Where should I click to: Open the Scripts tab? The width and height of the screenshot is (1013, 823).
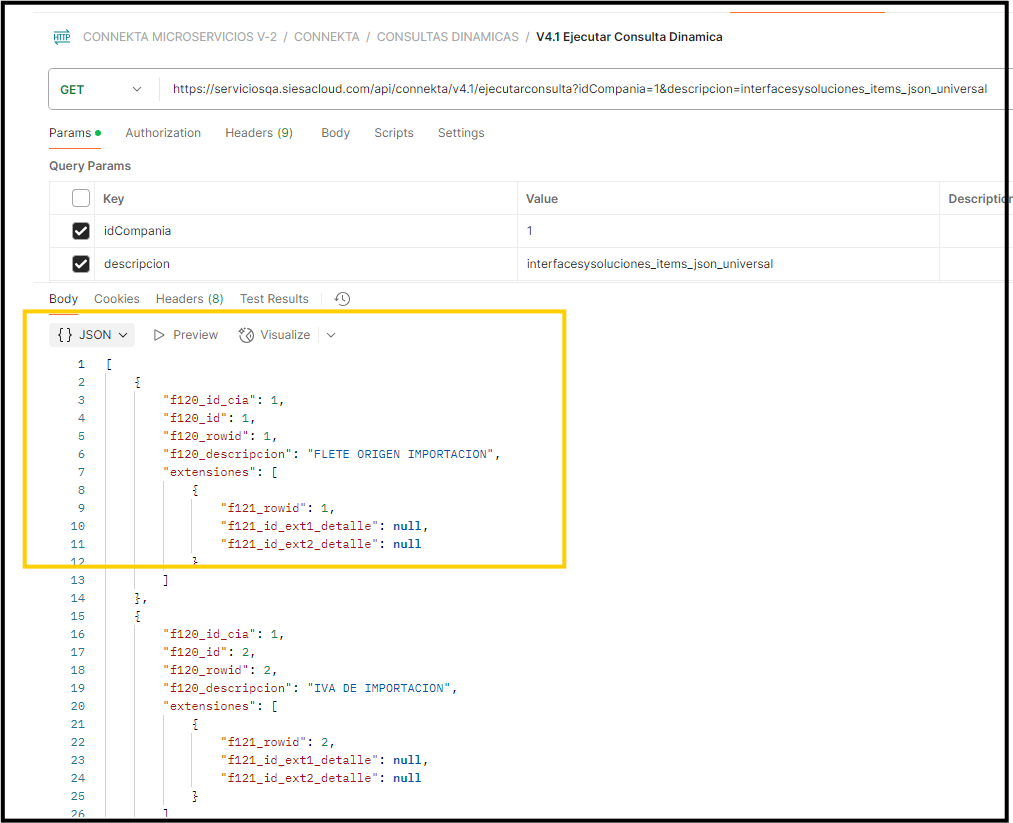[x=393, y=132]
